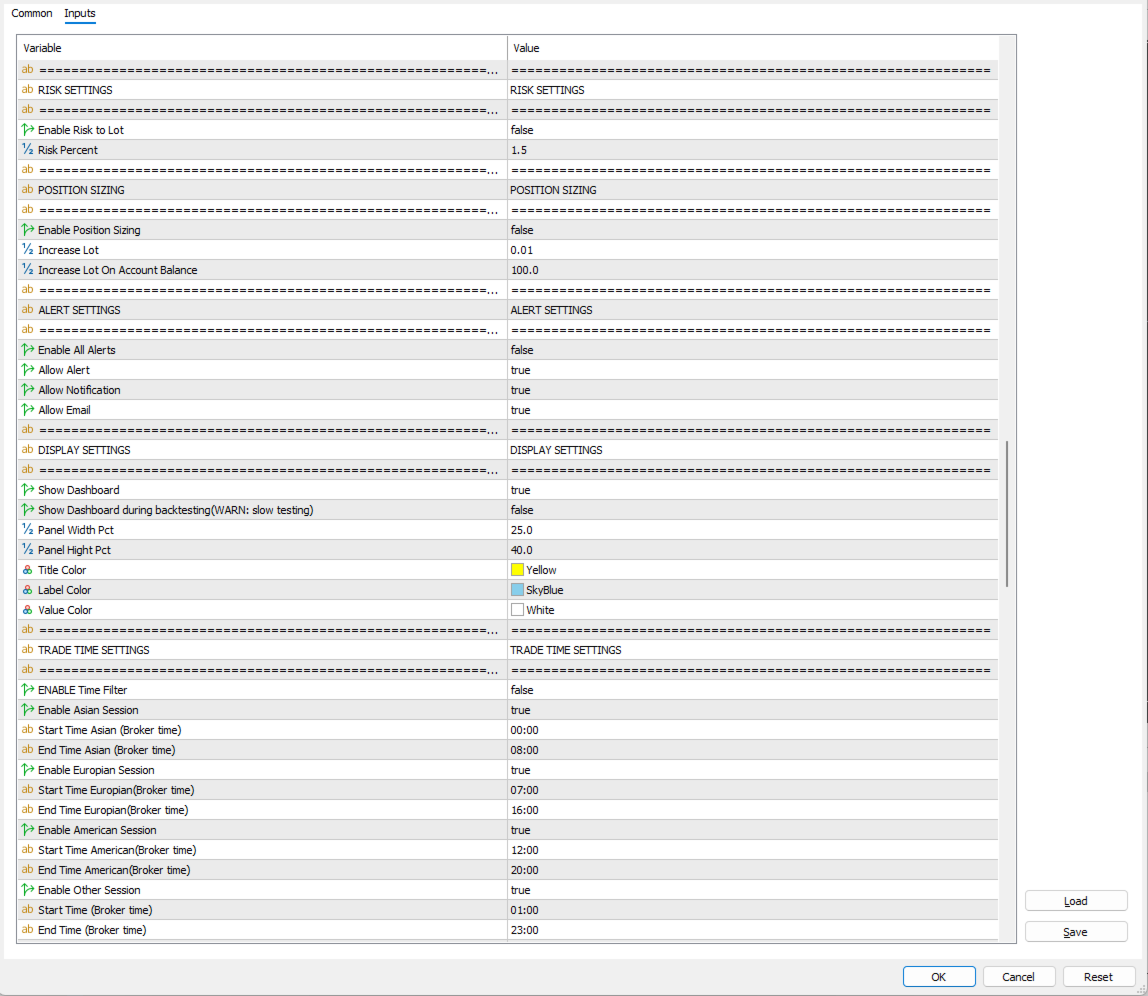Image resolution: width=1148 pixels, height=996 pixels.
Task: Click the SkyBlue Label Color swatch
Action: click(518, 590)
